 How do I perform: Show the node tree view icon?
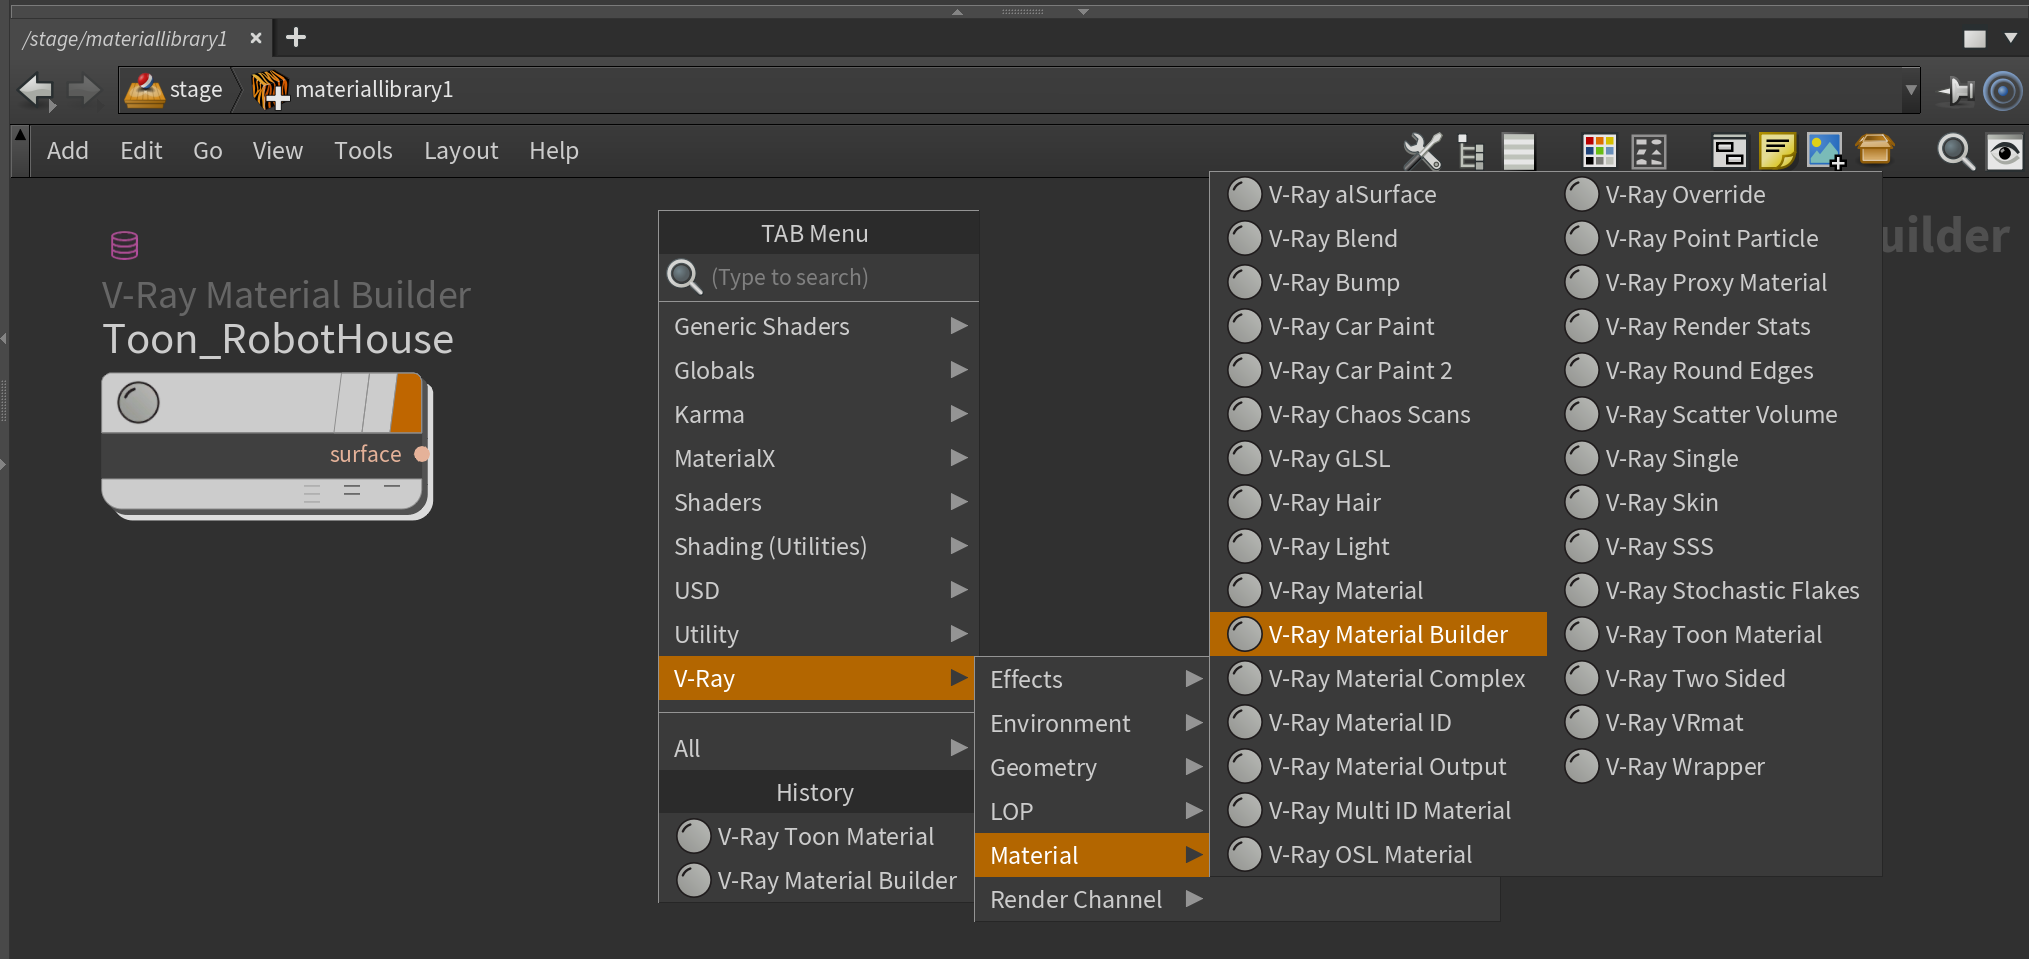pos(1470,151)
